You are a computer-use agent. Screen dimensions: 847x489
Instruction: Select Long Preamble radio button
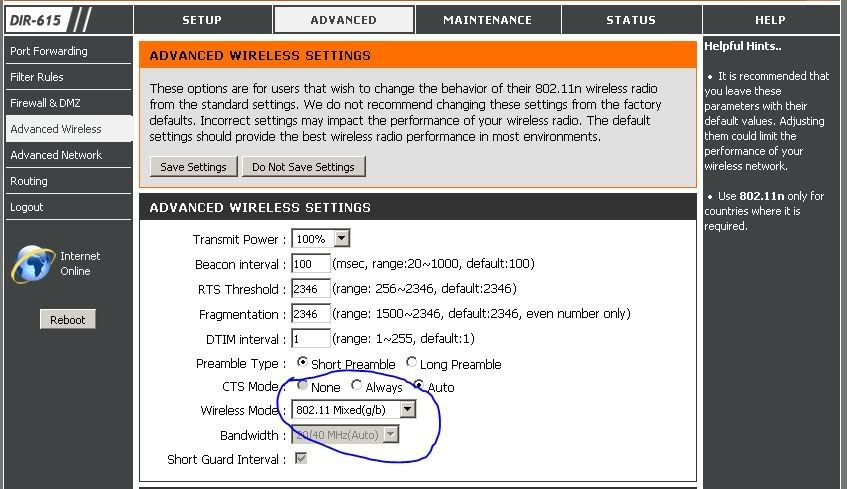pos(411,363)
